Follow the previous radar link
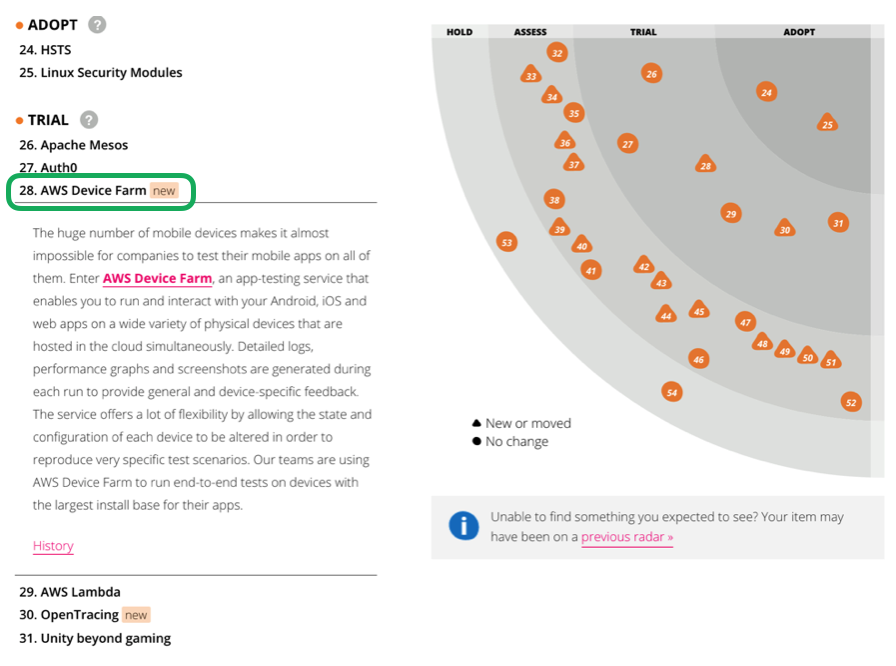896x666 pixels. click(x=627, y=537)
